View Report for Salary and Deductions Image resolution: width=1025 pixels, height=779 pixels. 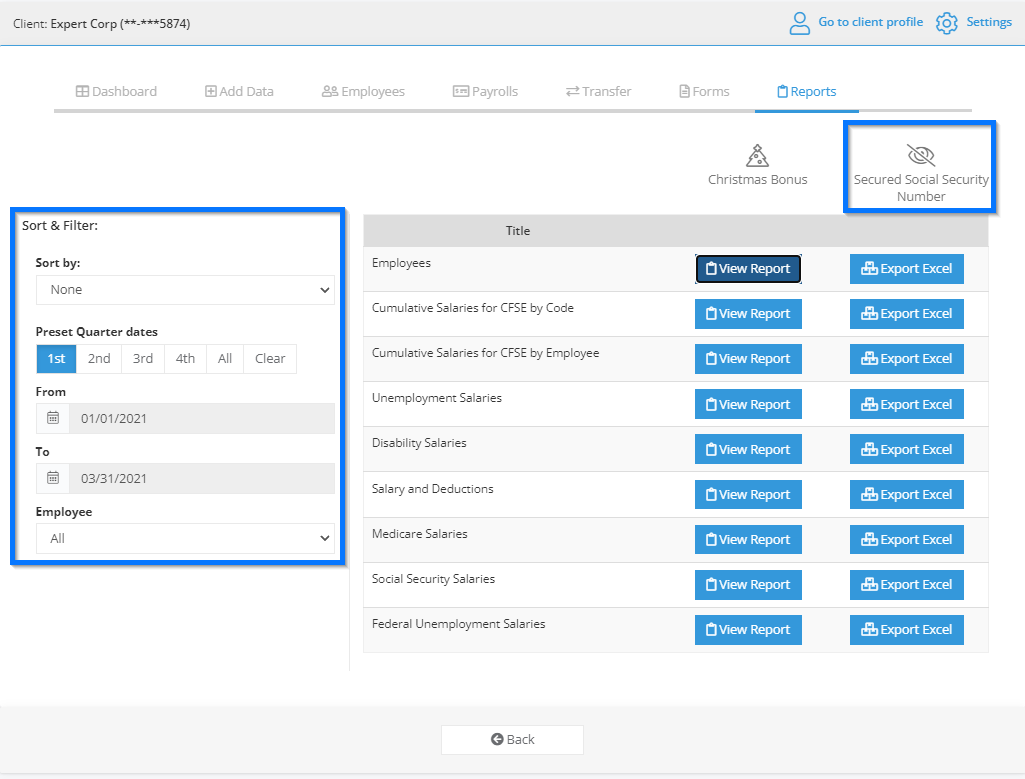(x=748, y=495)
